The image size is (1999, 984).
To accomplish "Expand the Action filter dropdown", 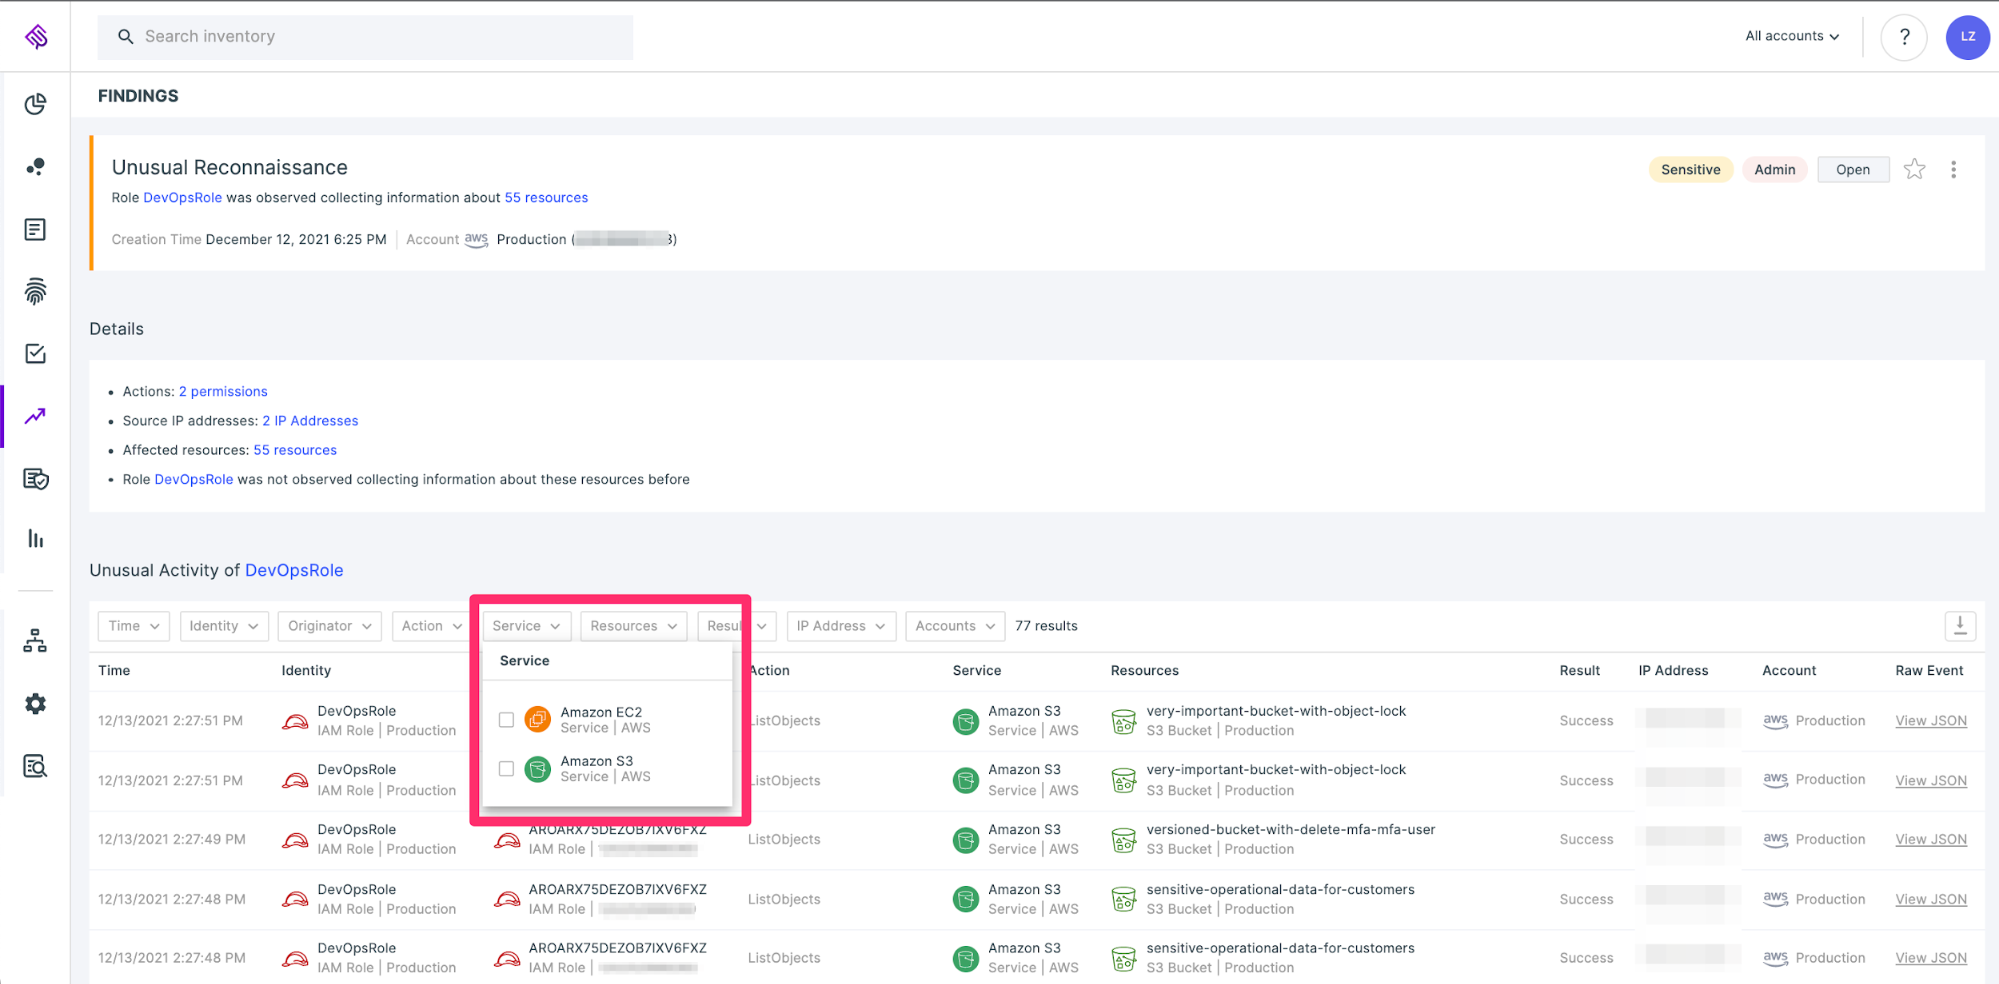I will (431, 626).
